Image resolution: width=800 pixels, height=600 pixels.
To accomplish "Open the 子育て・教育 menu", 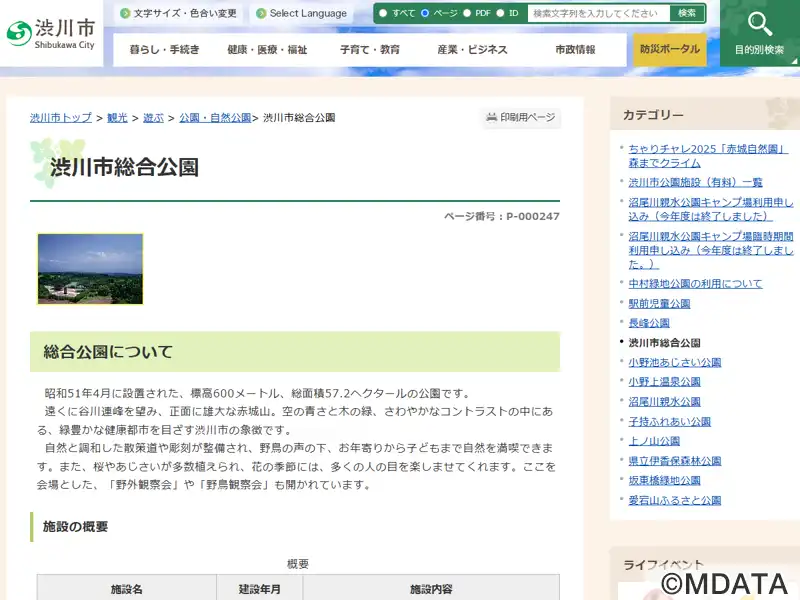I will point(370,50).
